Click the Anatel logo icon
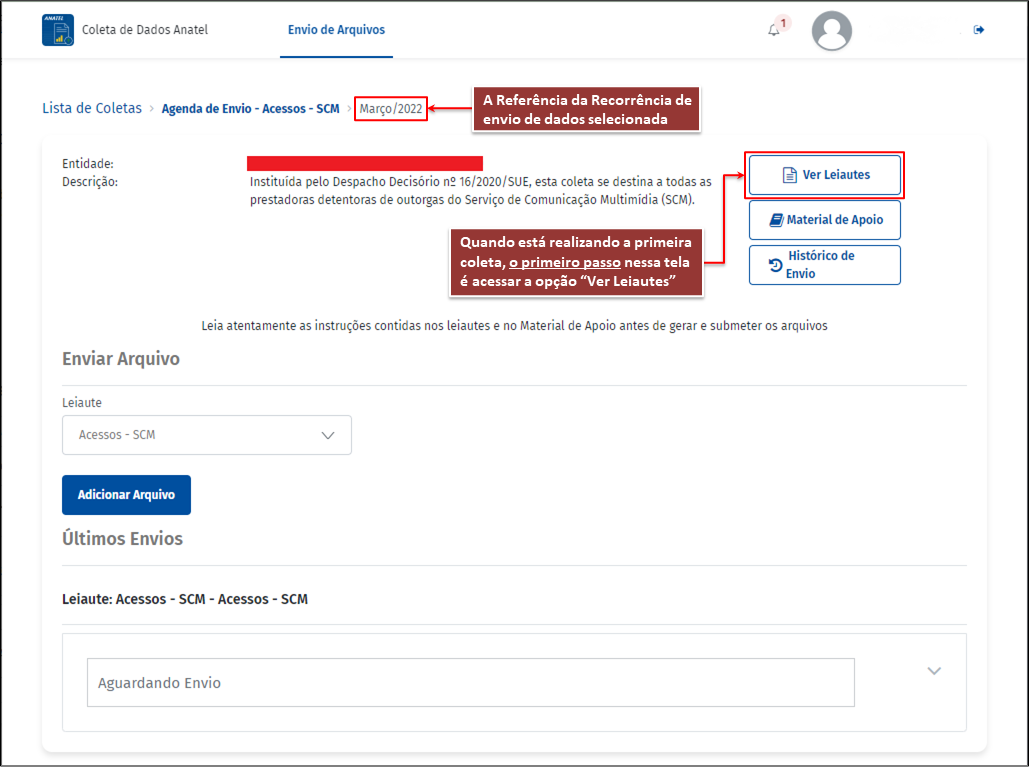 point(57,30)
